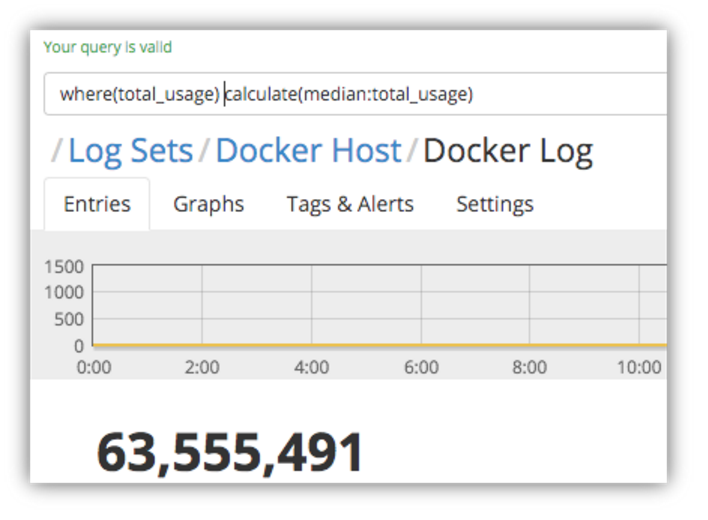Viewport: 708px width, 520px height.
Task: Switch to the Graphs tab
Action: pyautogui.click(x=208, y=204)
